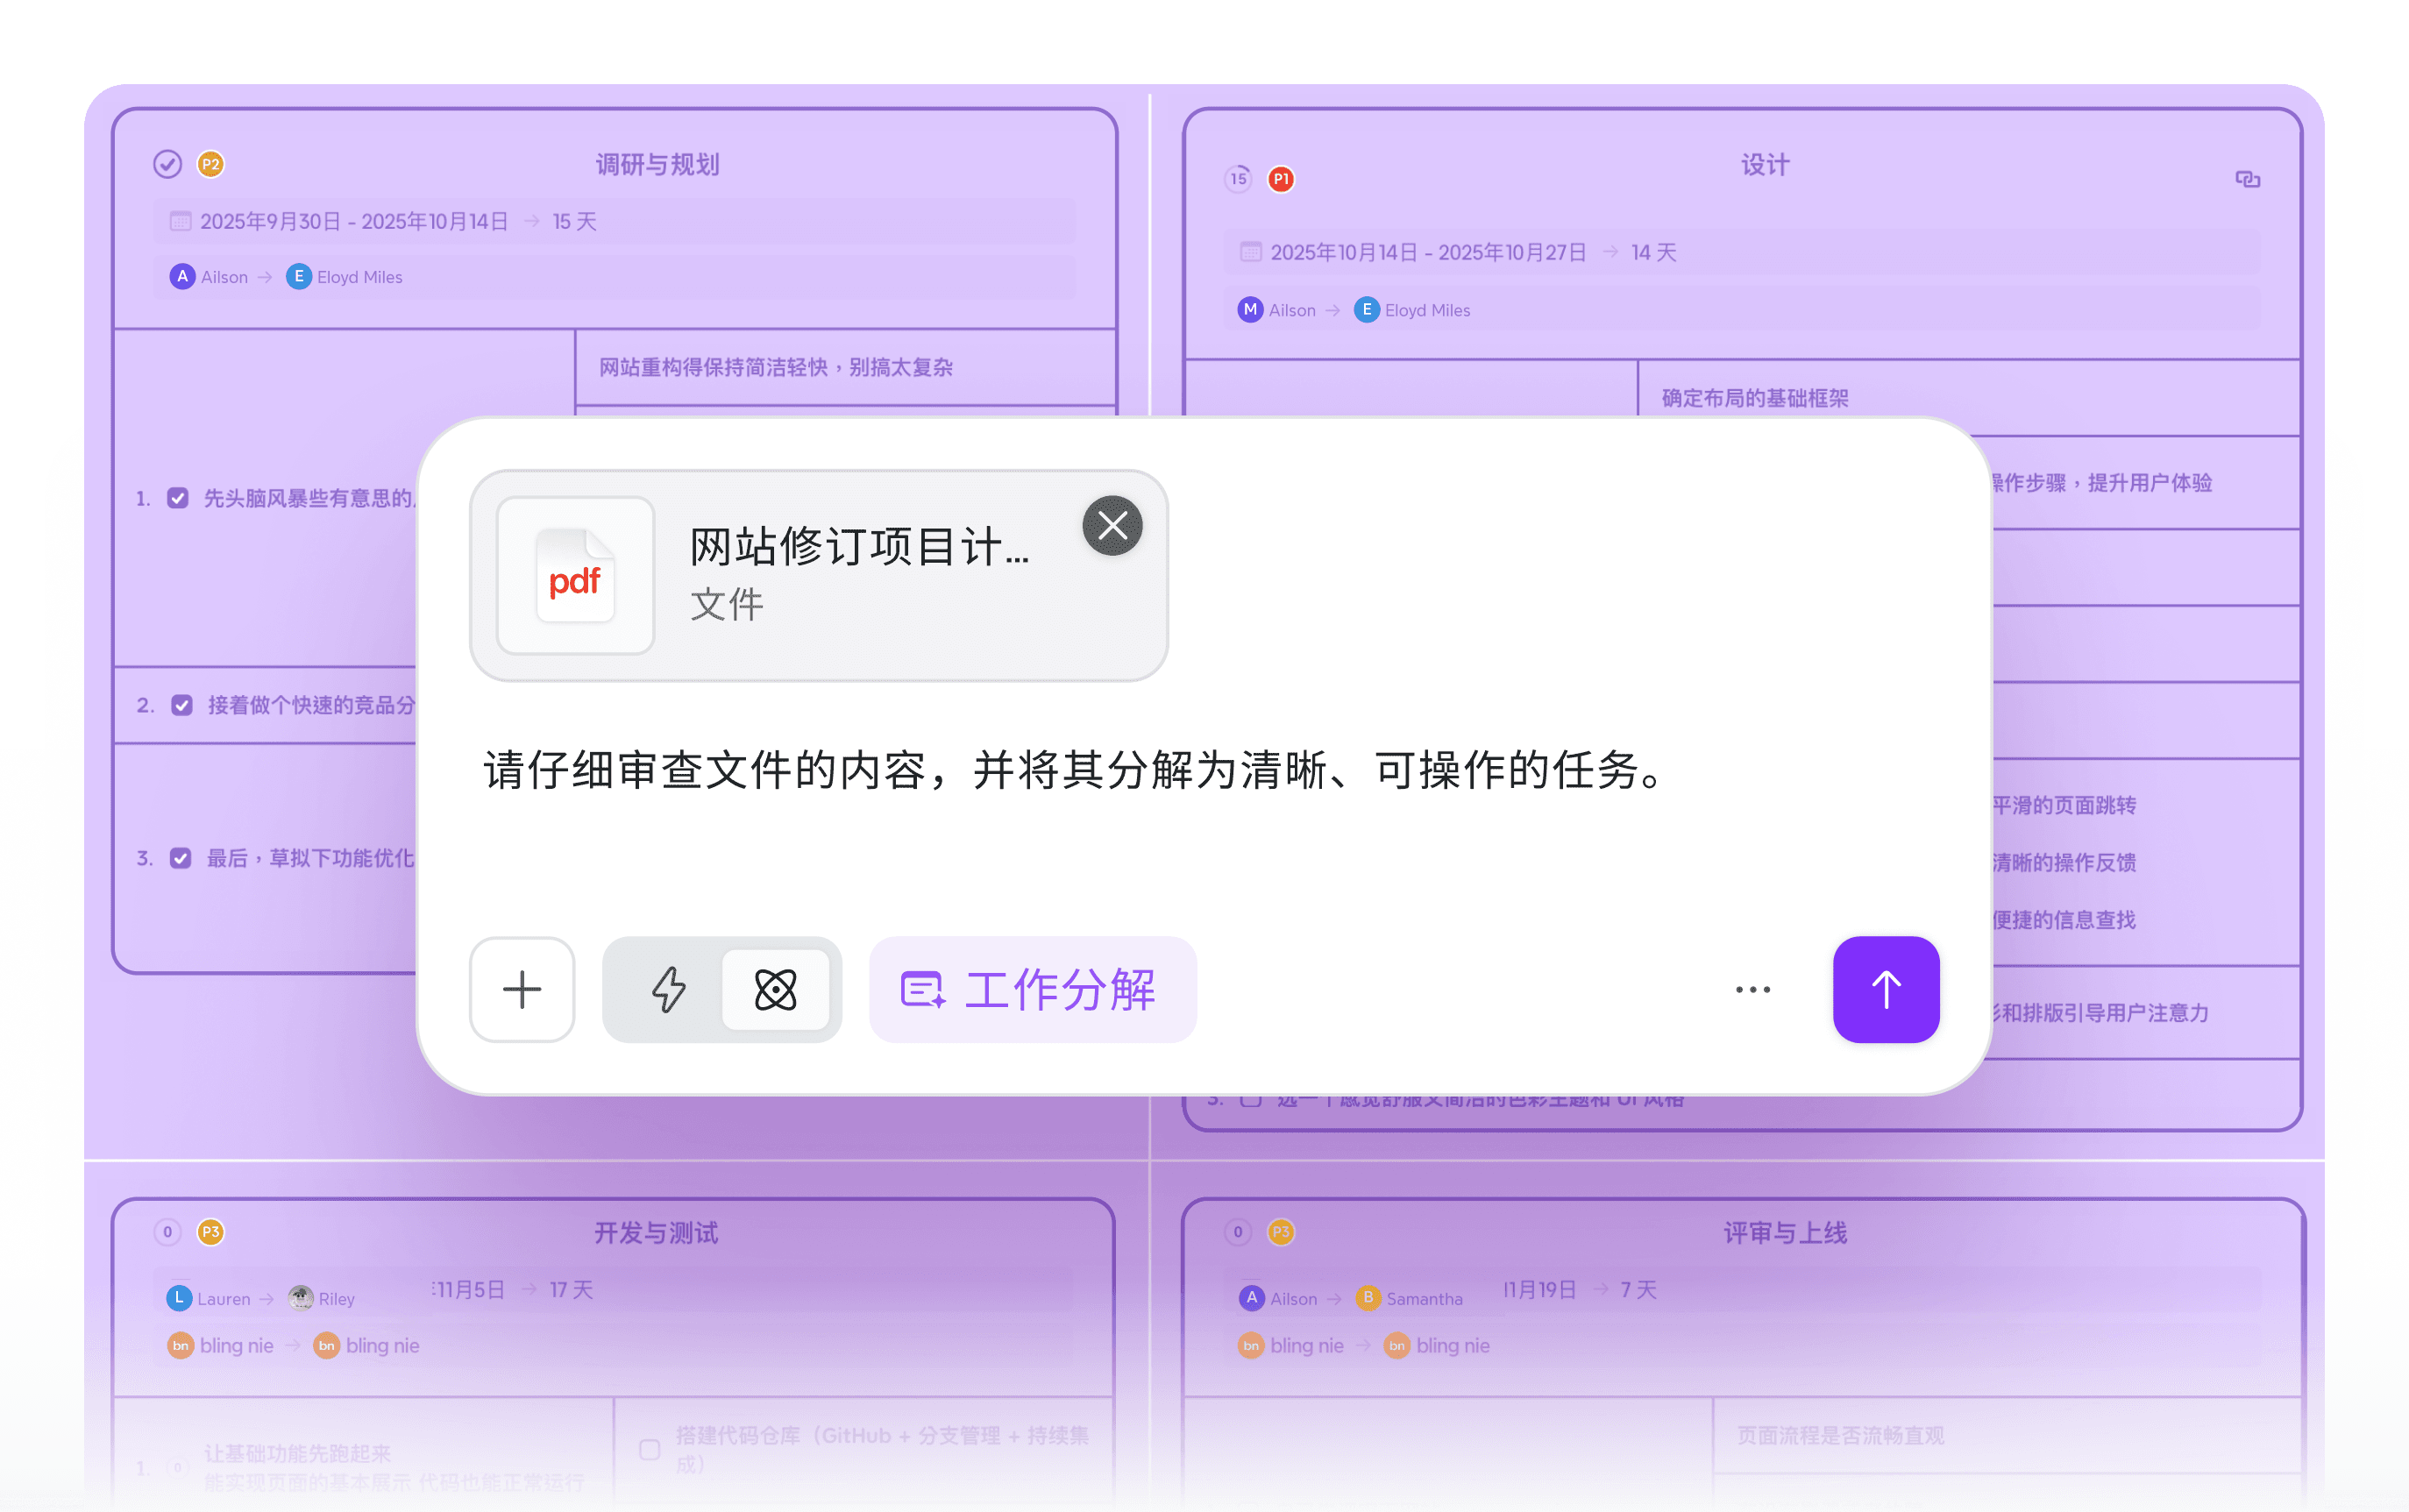Click the calendar icon in 调研与规划 date row
The width and height of the screenshot is (2409, 1512).
point(180,221)
